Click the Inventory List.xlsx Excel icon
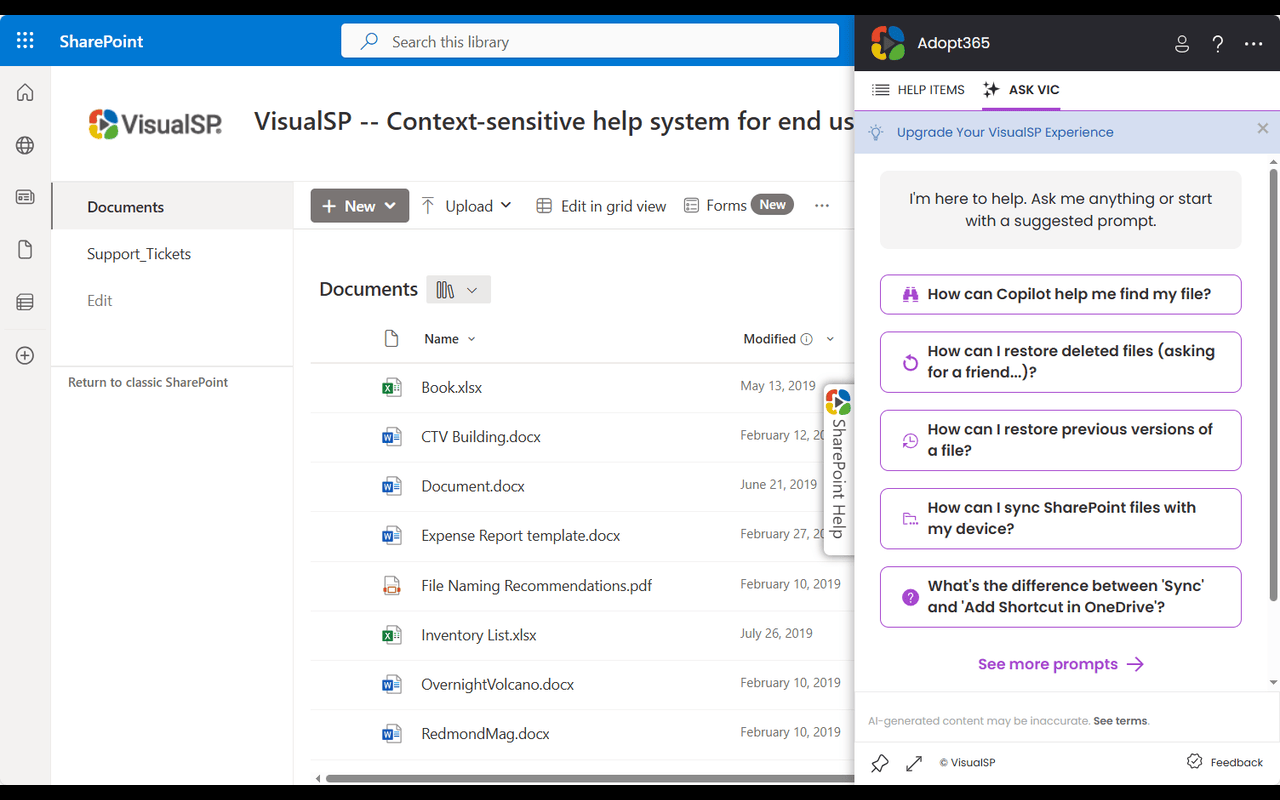 392,635
